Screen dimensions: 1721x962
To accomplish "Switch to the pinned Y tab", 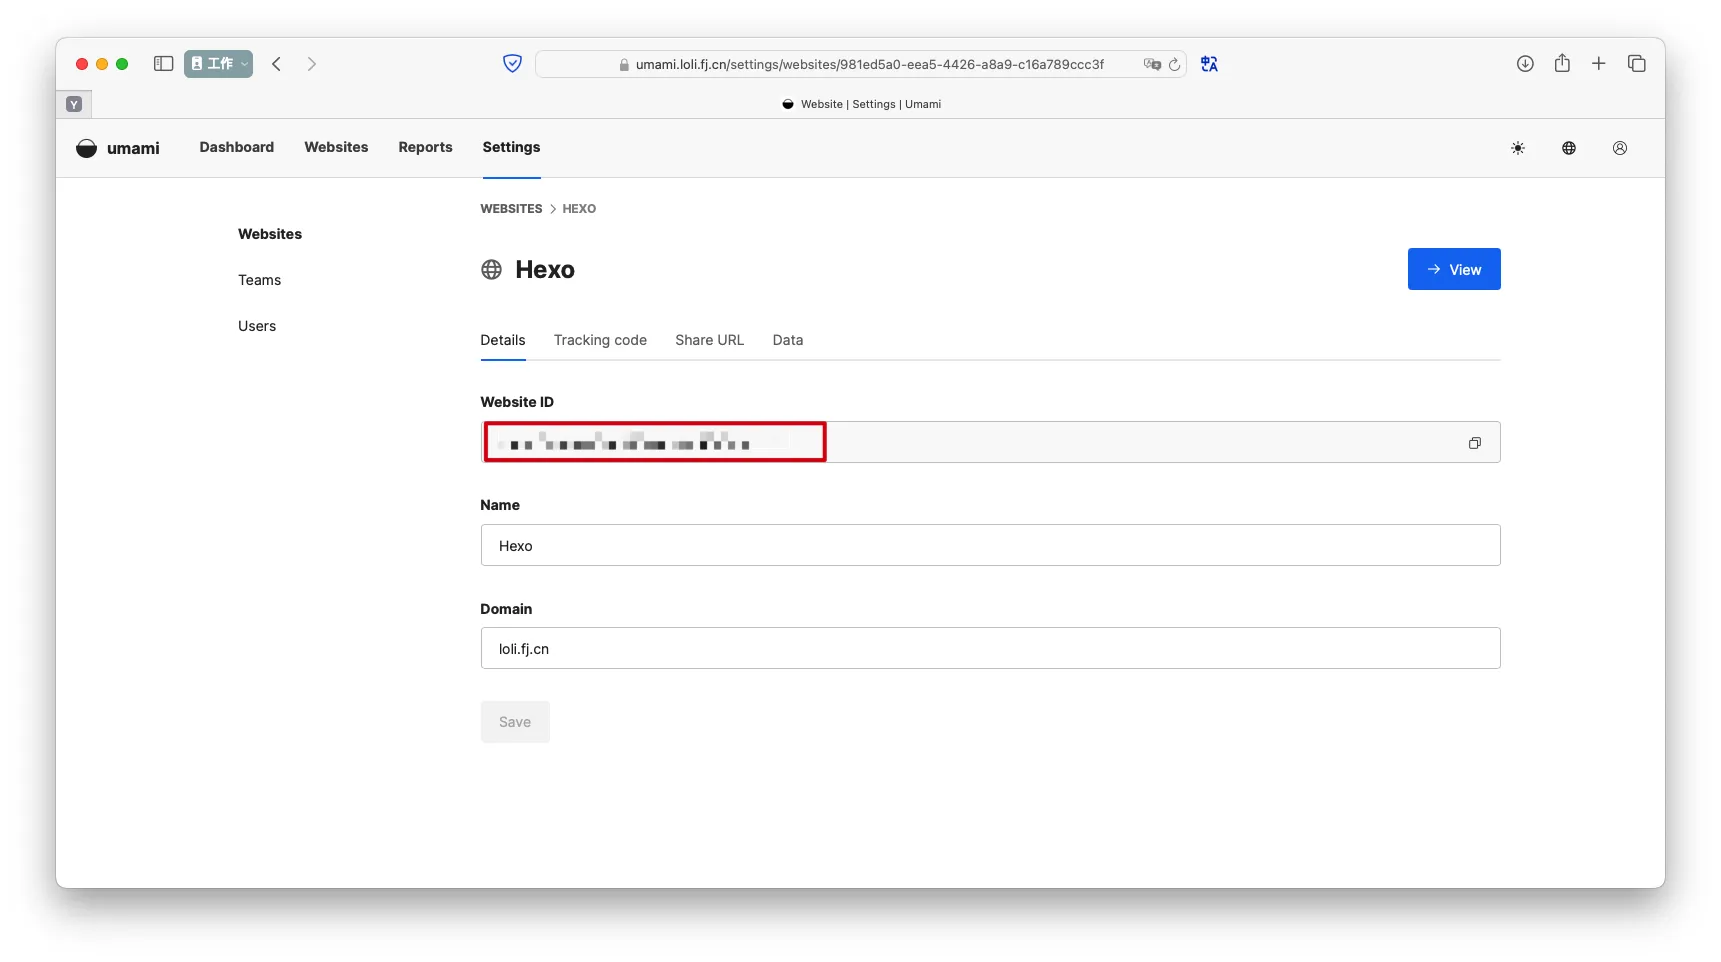I will [74, 104].
